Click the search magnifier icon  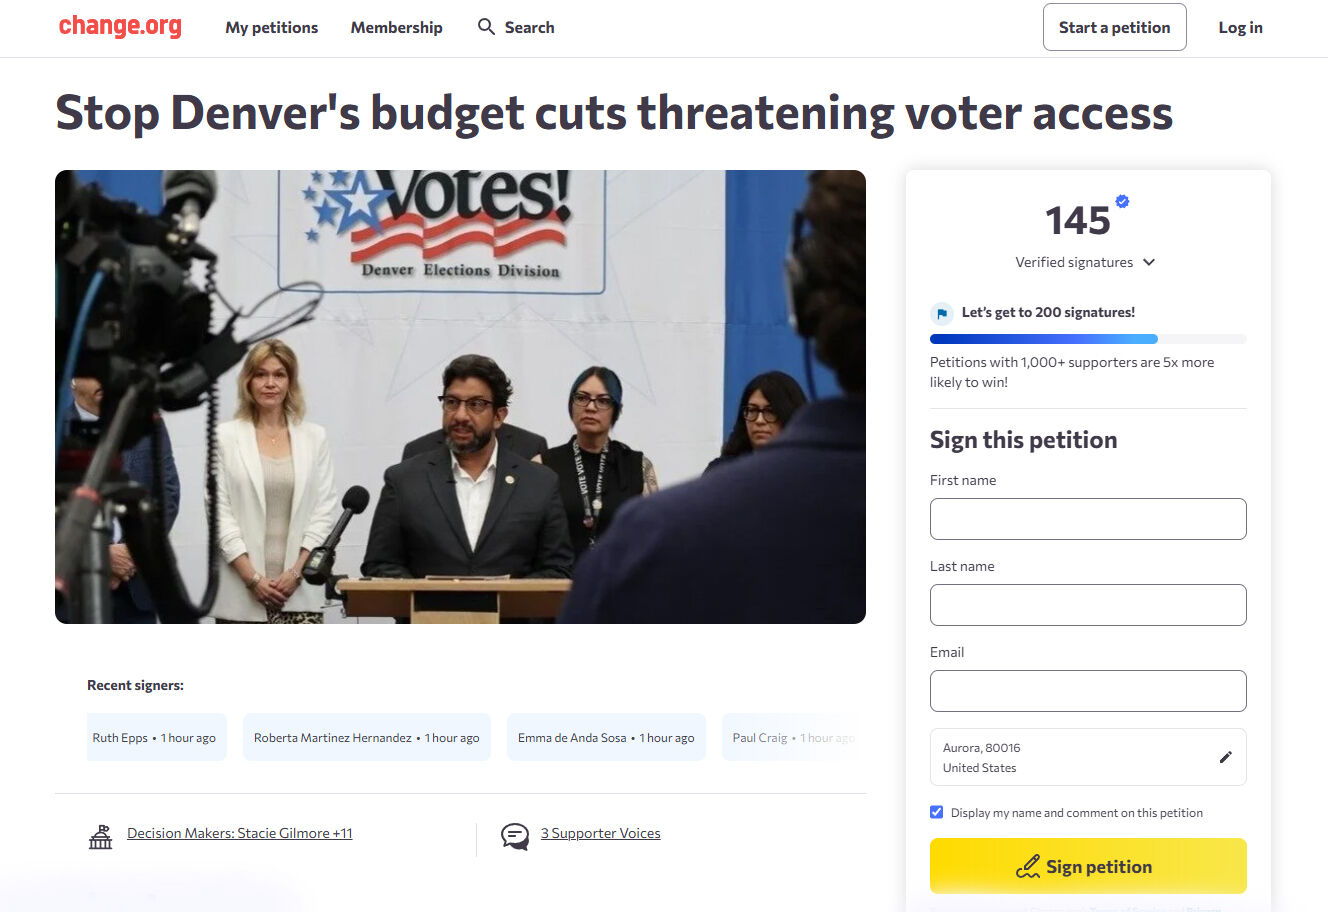(486, 27)
